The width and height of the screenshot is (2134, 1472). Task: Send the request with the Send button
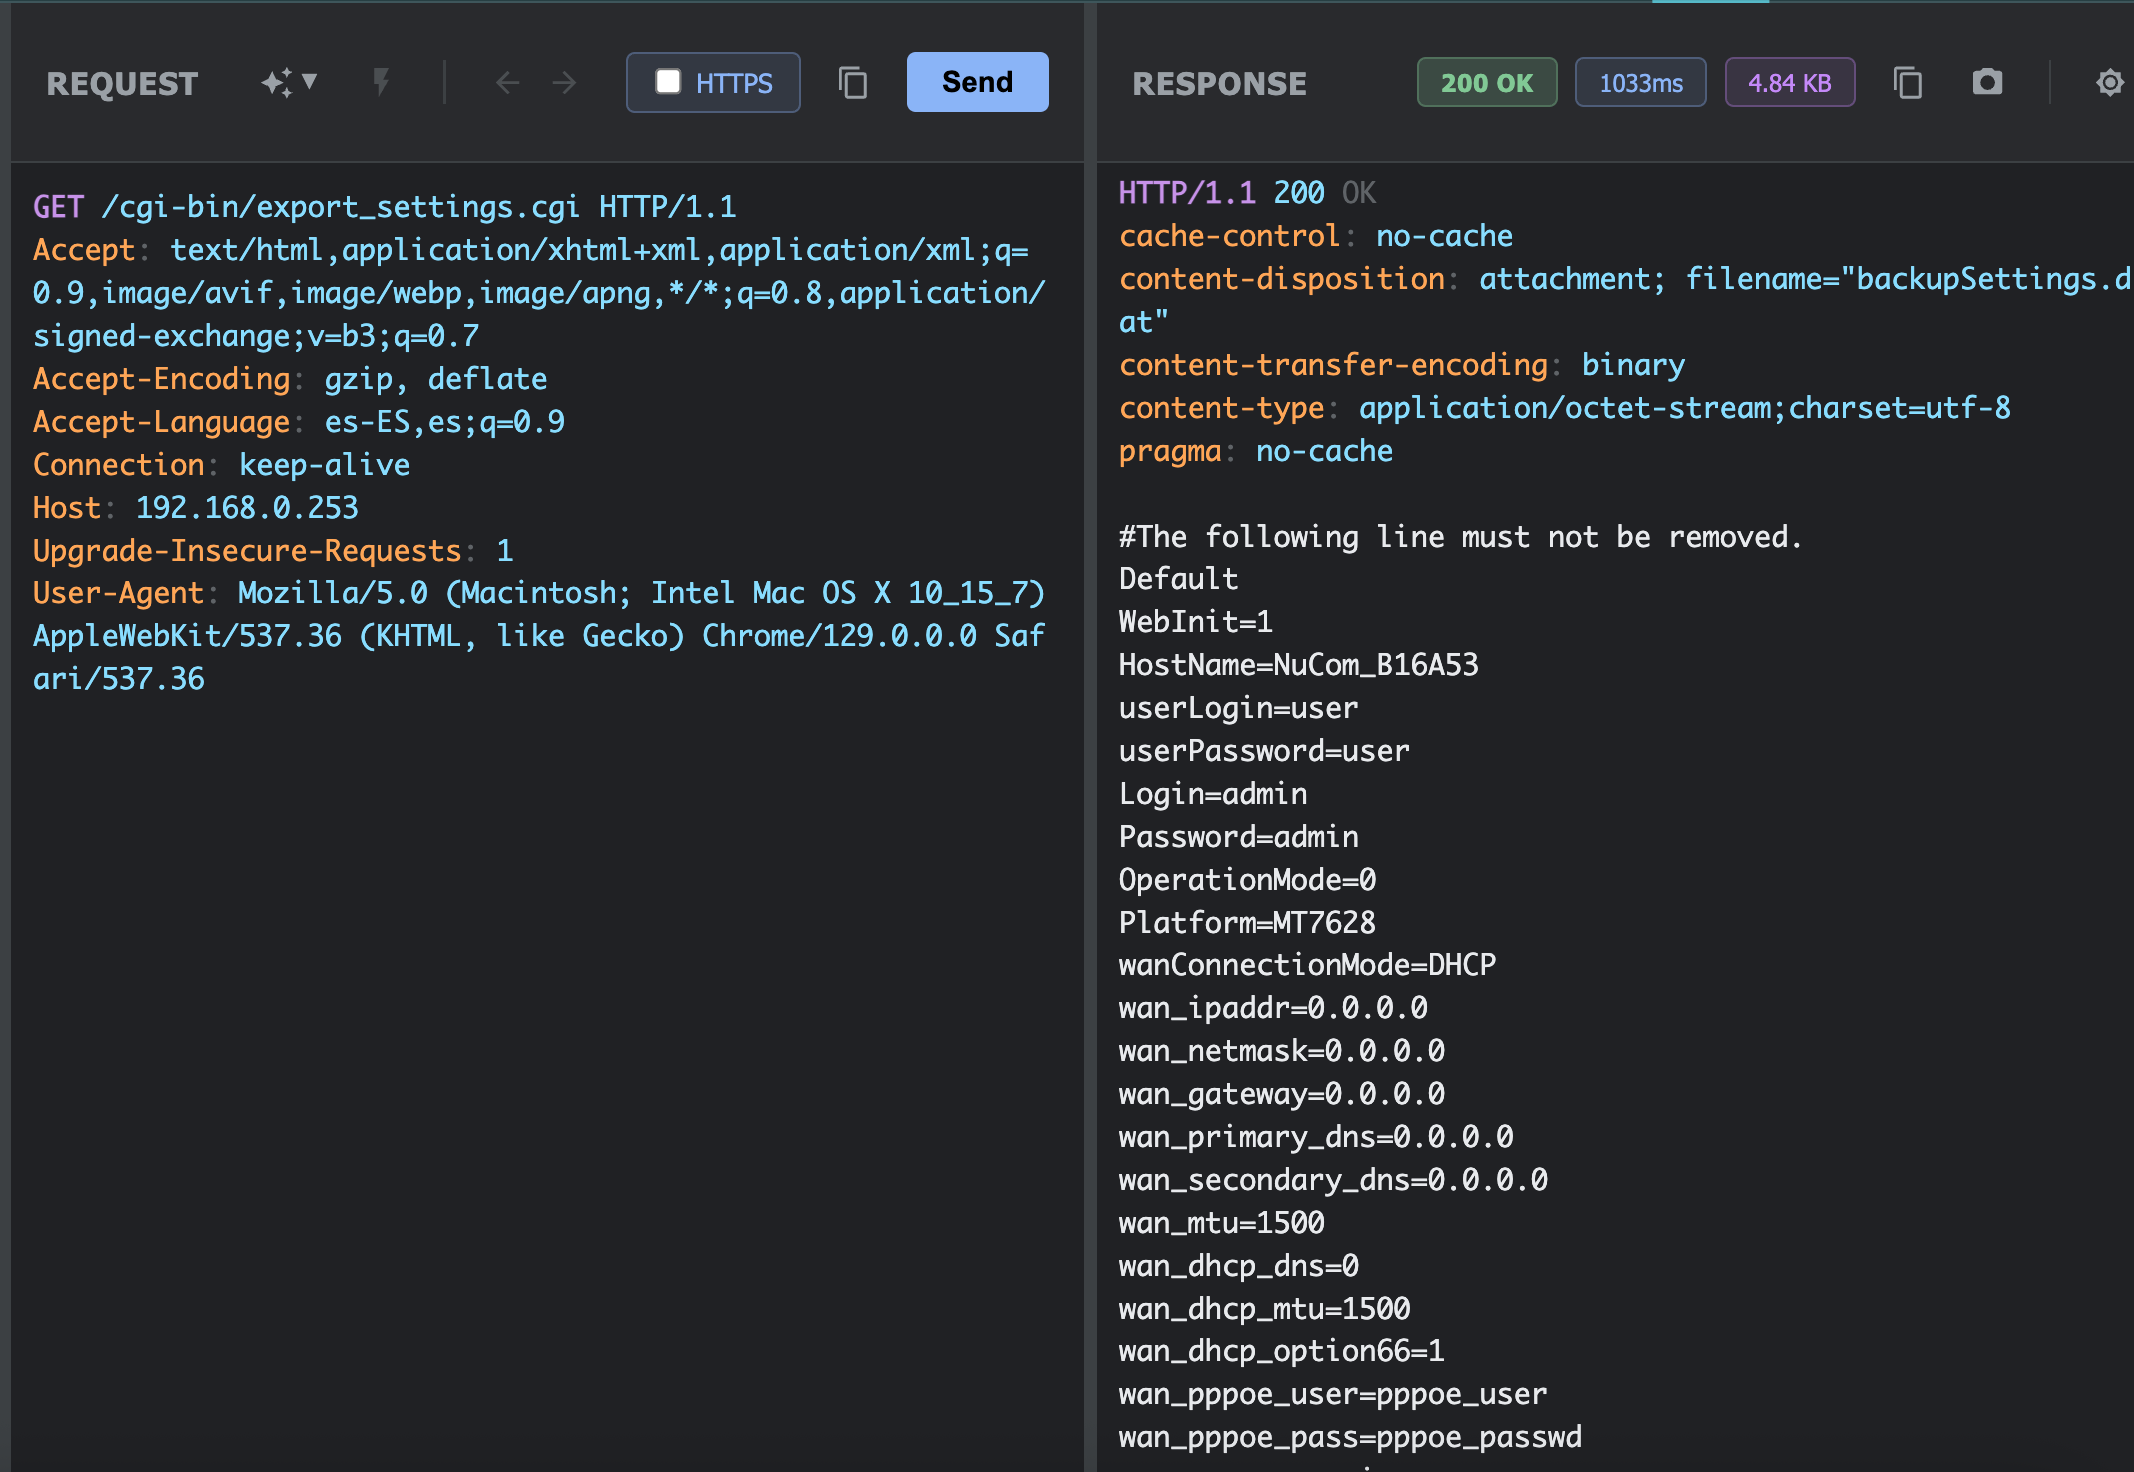point(976,82)
